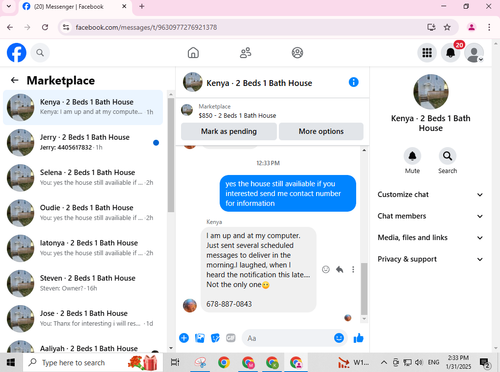Open Chrome three-dot menu

(x=489, y=27)
